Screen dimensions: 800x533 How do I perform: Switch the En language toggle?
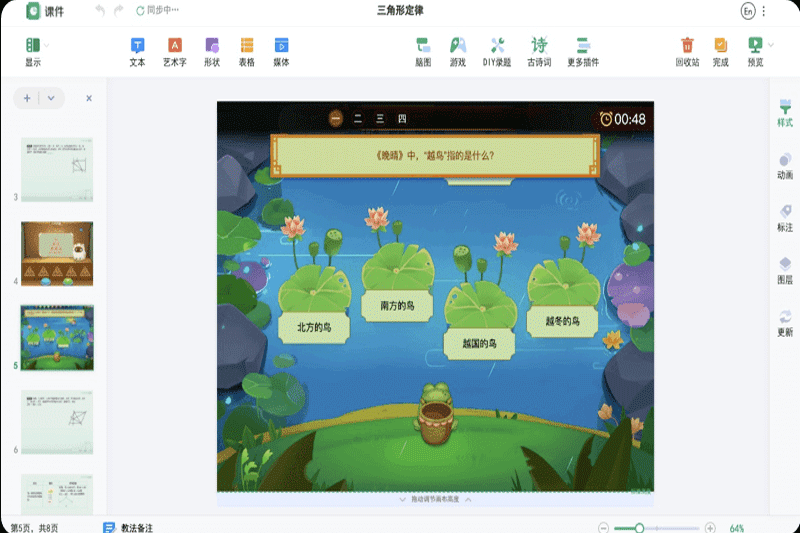point(747,11)
